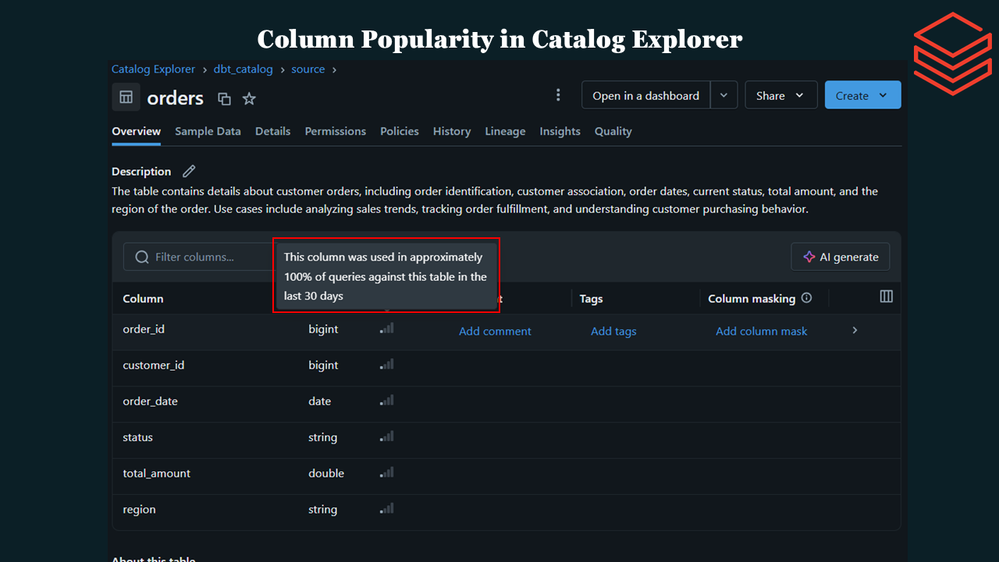Click the string type of region
This screenshot has width=999, height=562.
click(323, 509)
